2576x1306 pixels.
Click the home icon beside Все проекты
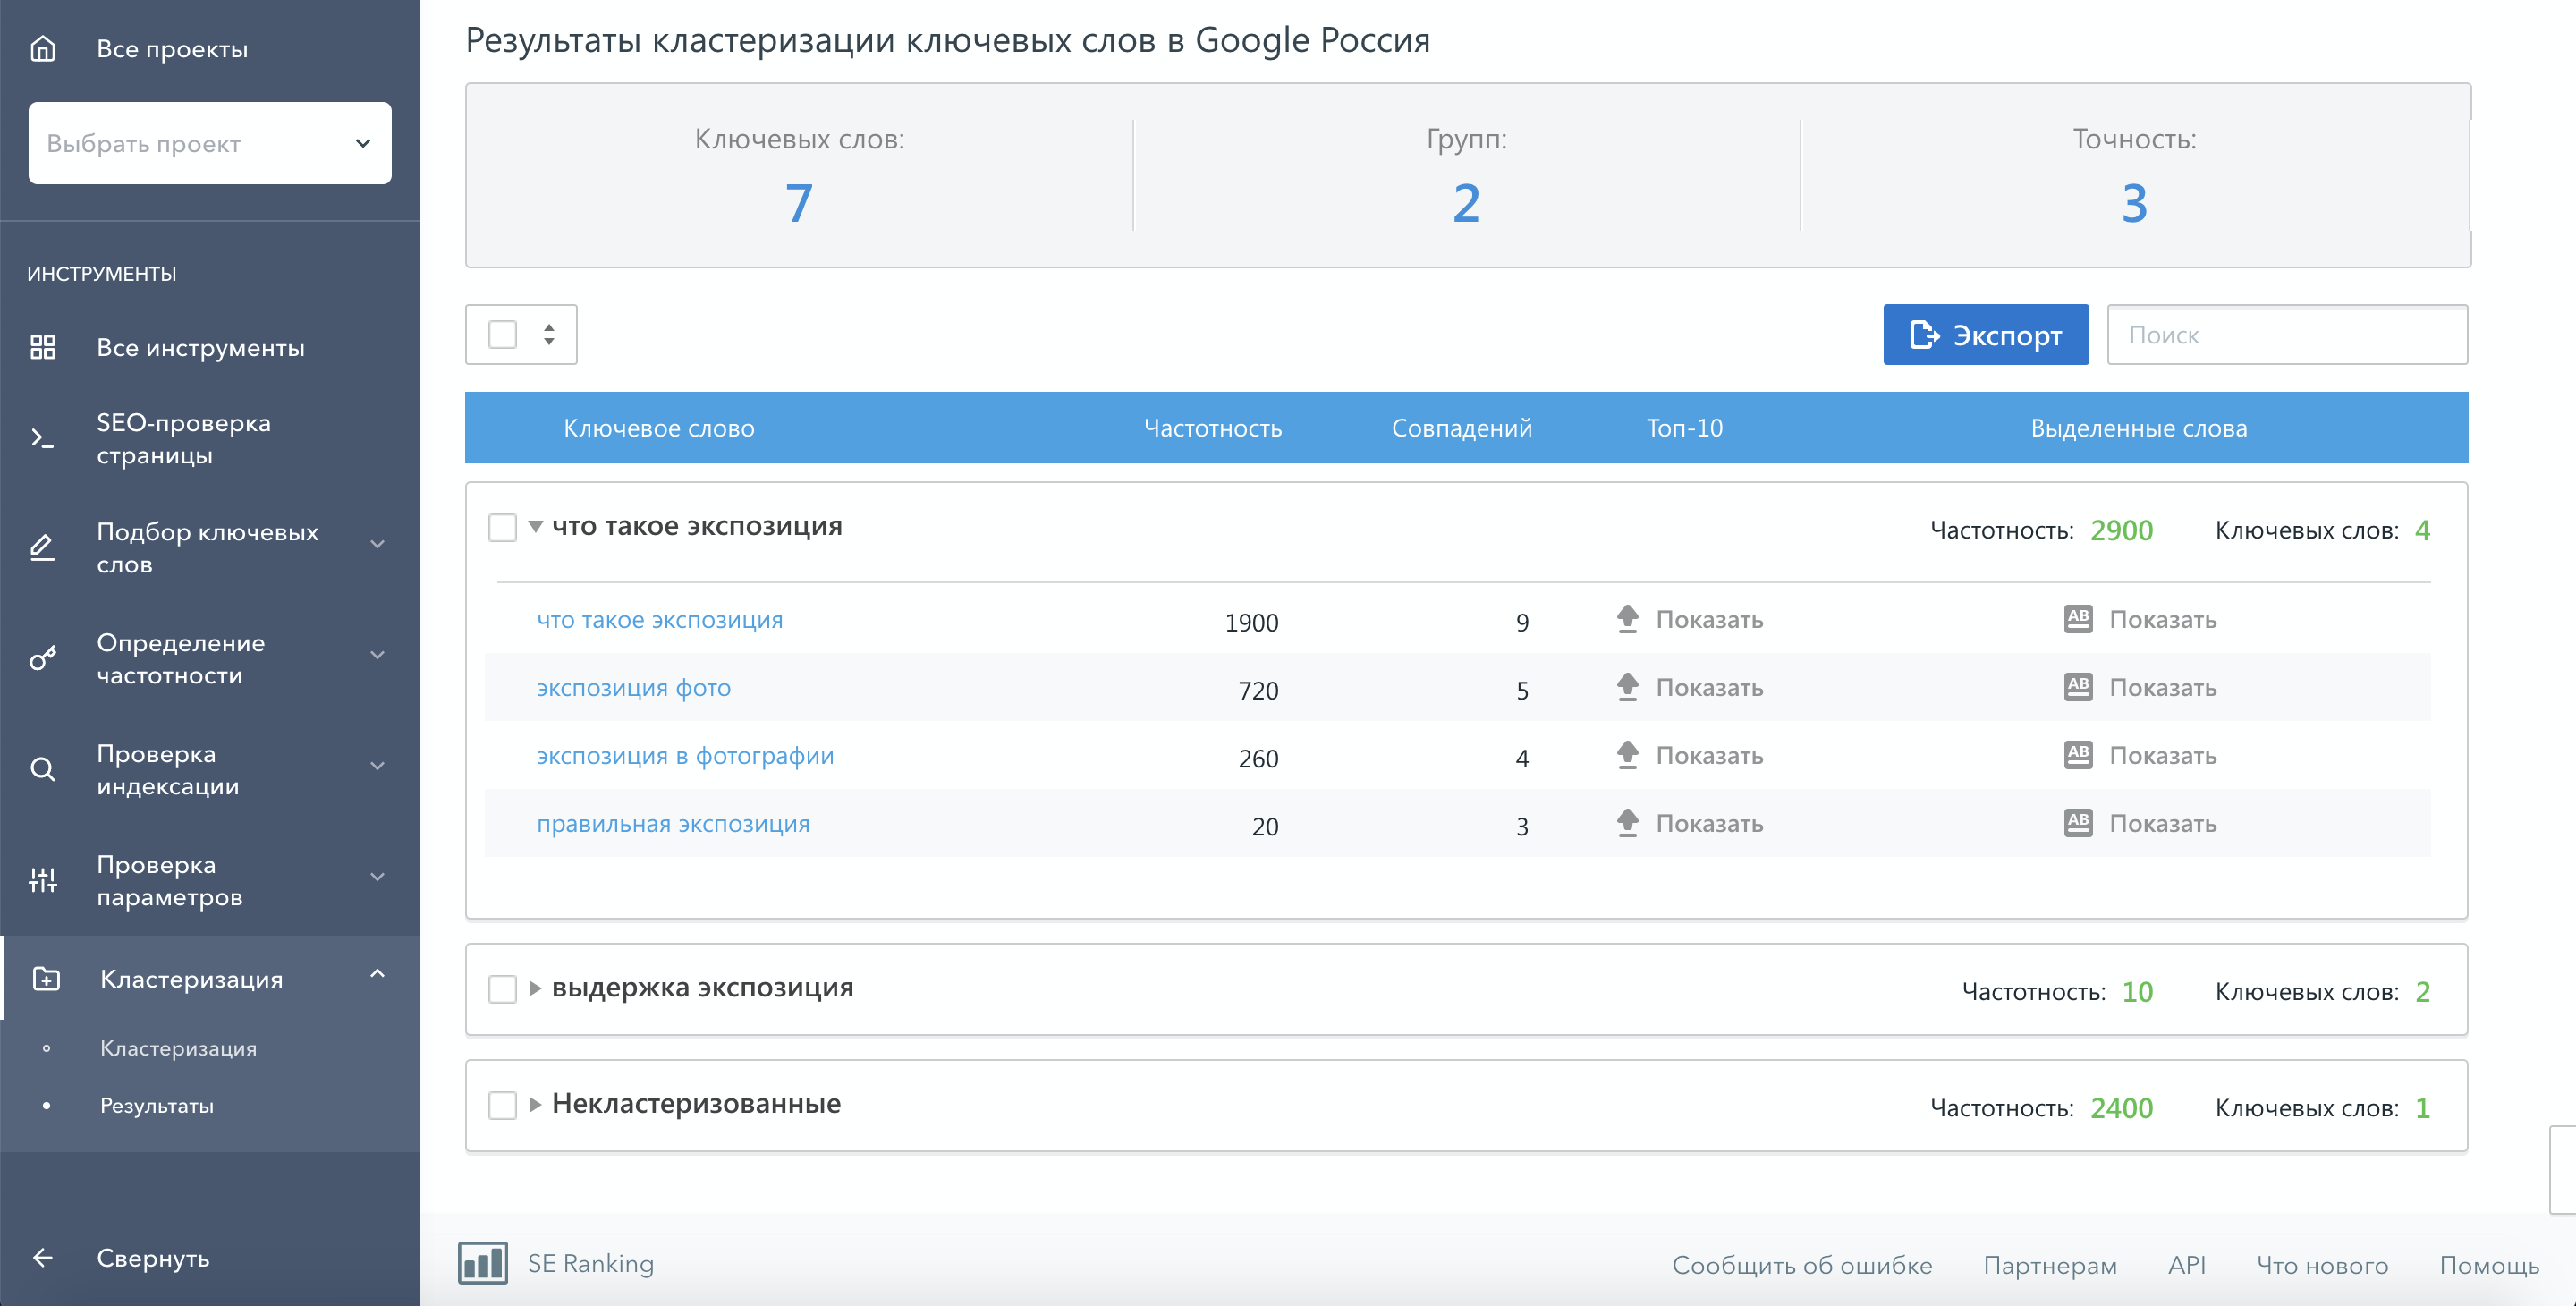[x=43, y=48]
